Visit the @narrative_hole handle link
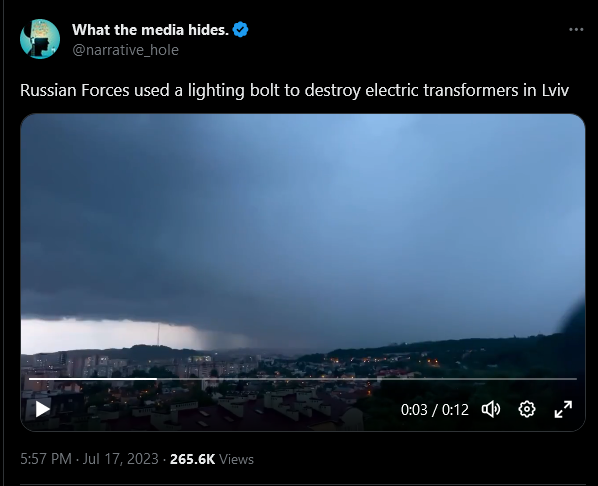The height and width of the screenshot is (486, 598). pos(125,50)
